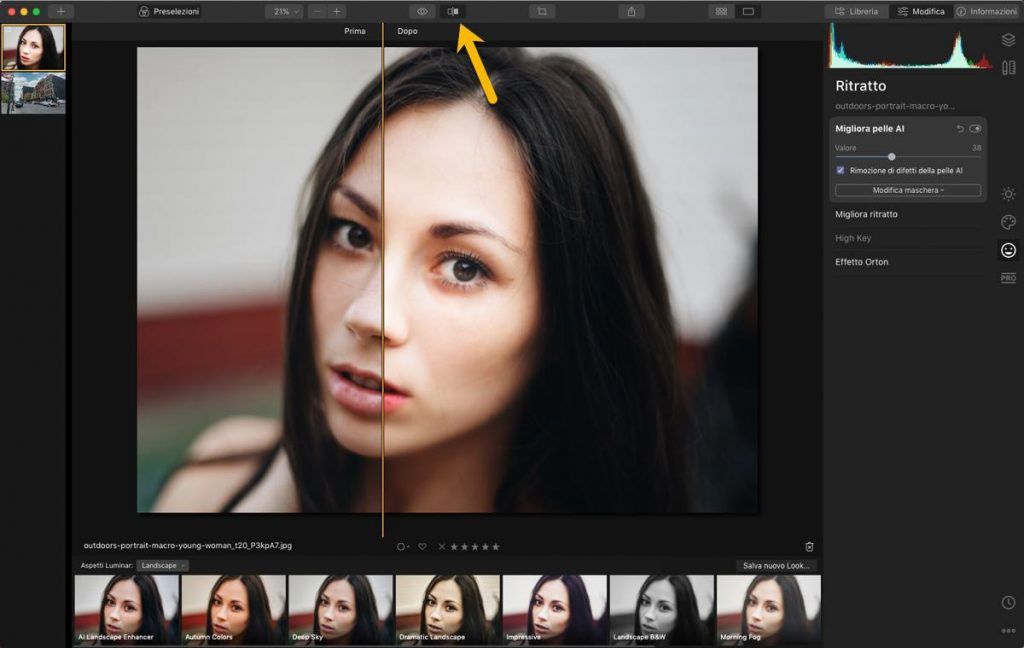1024x648 pixels.
Task: Open the Essentials sun icon
Action: 1008,194
